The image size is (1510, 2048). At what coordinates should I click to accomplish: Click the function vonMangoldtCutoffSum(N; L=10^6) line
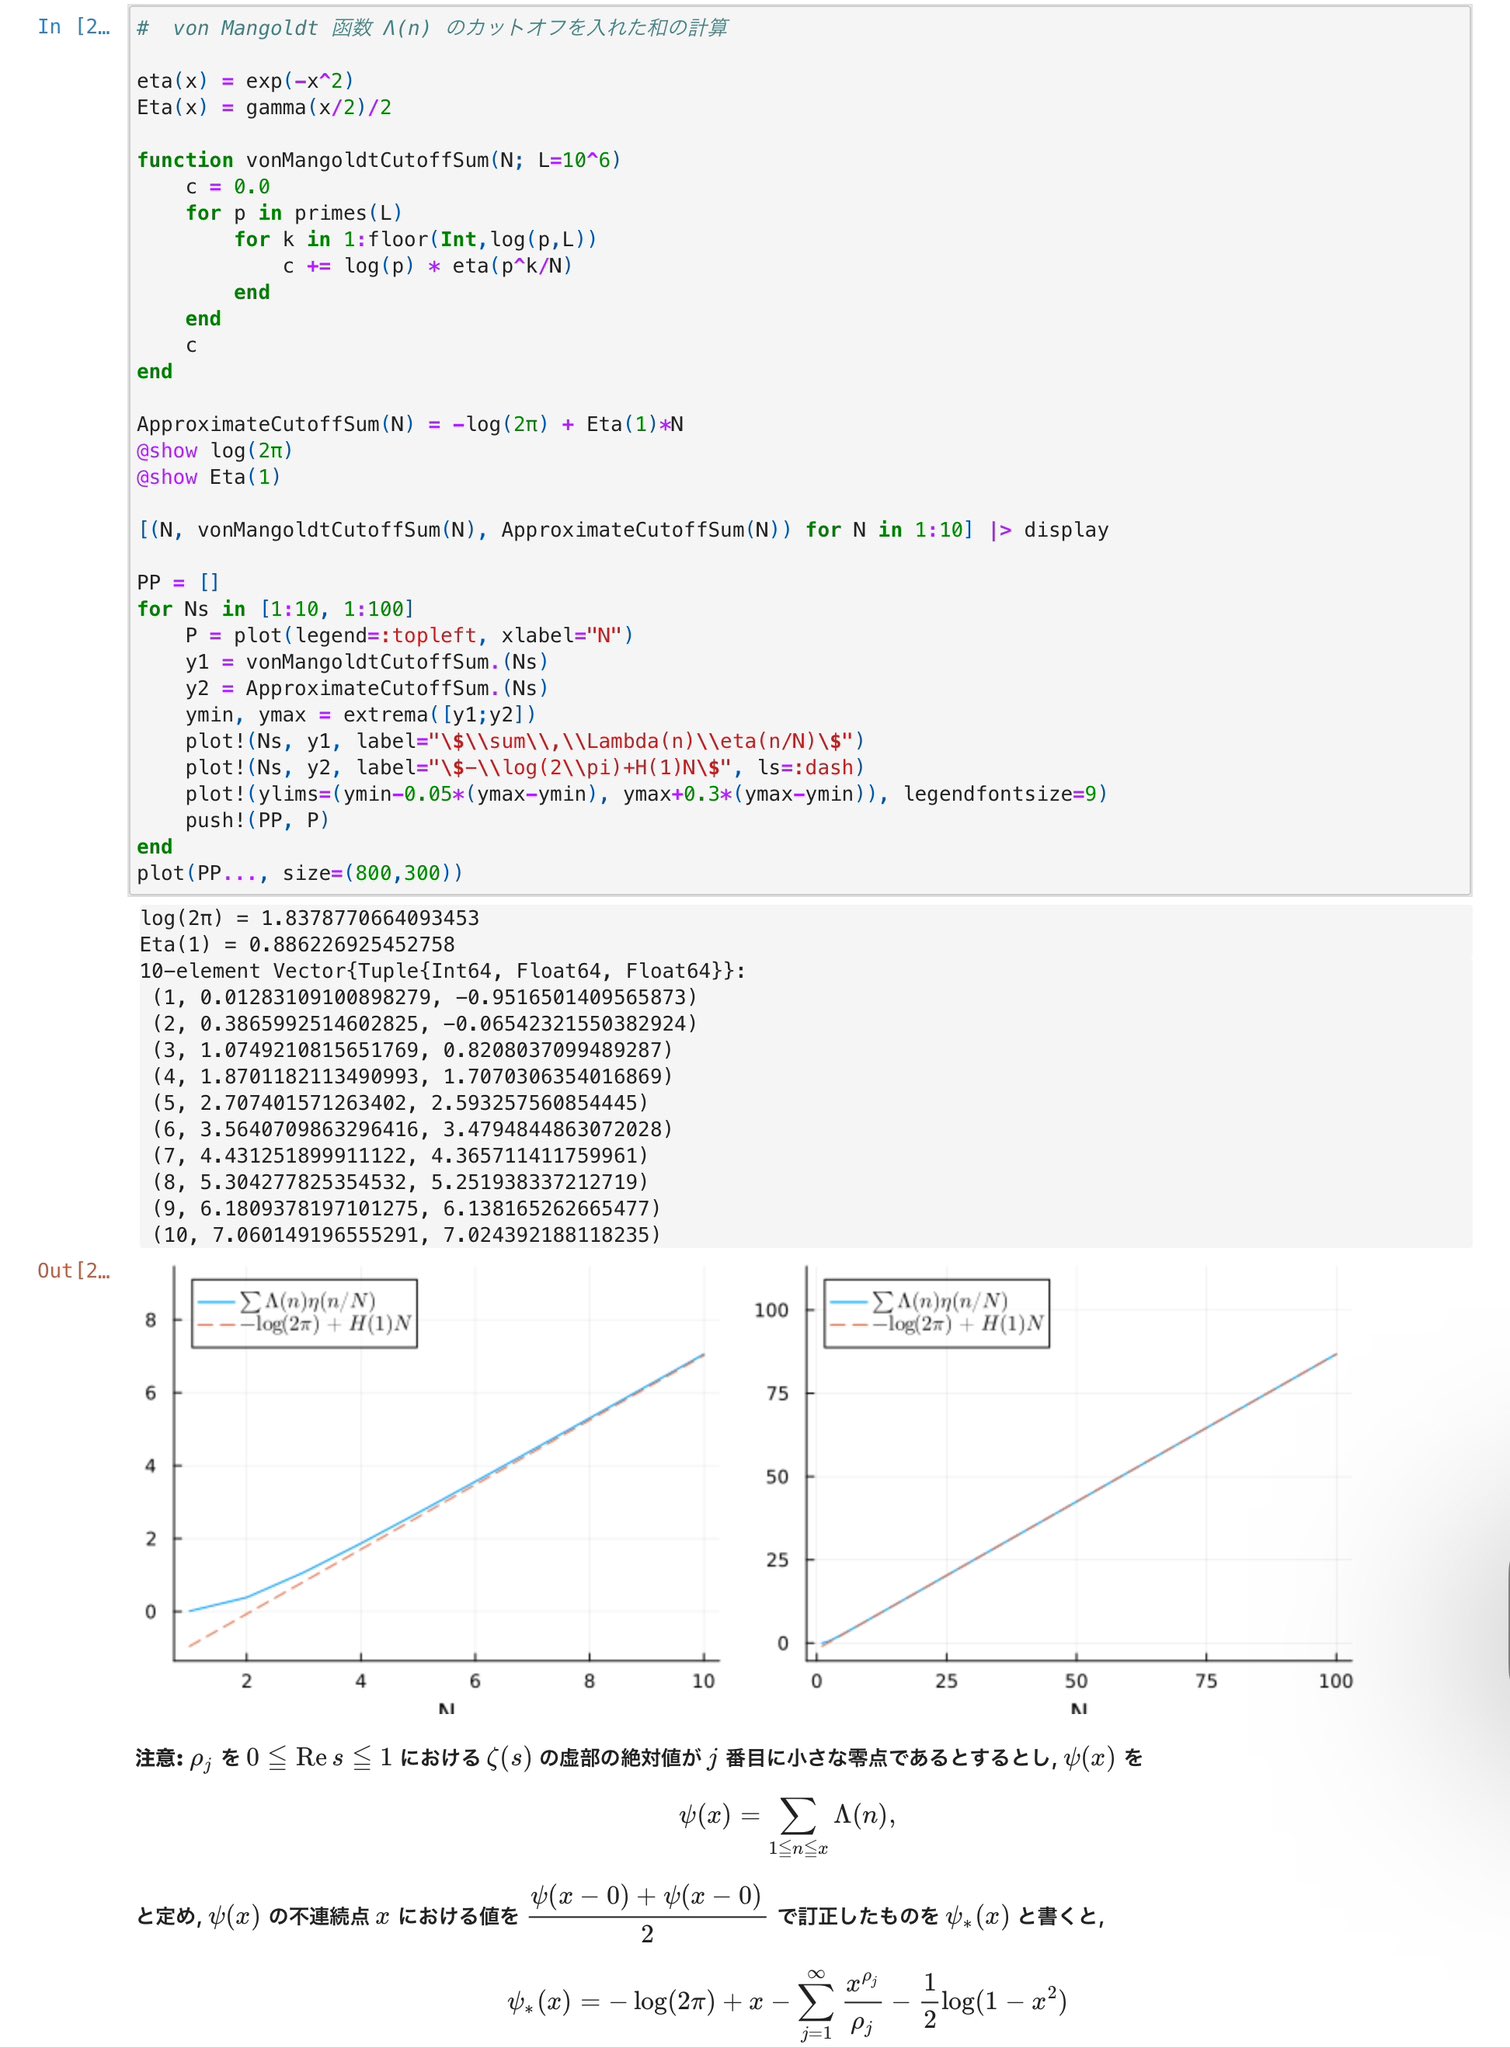pos(379,160)
